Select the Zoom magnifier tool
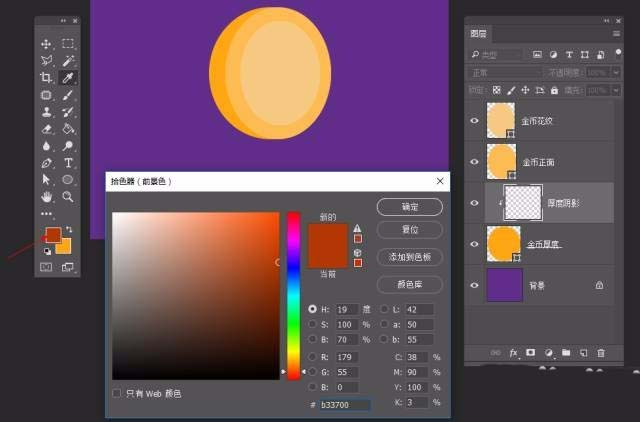This screenshot has width=640, height=422. click(68, 196)
